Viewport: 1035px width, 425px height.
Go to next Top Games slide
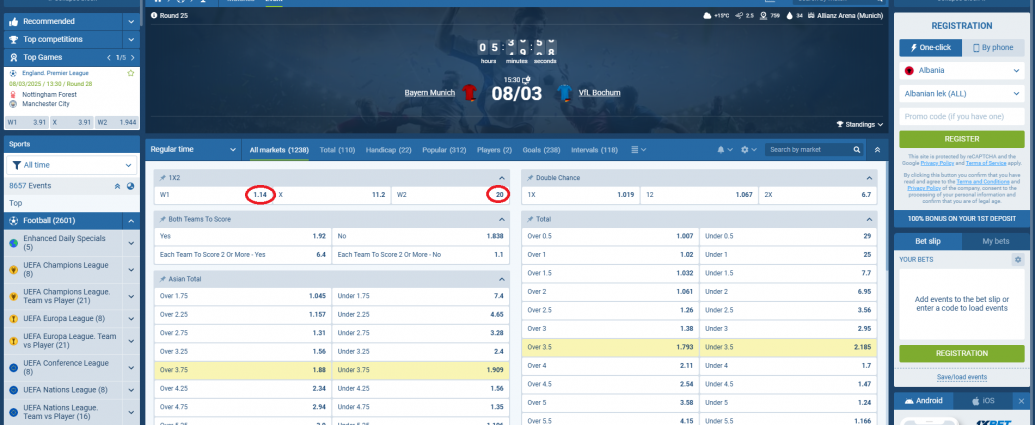[133, 57]
